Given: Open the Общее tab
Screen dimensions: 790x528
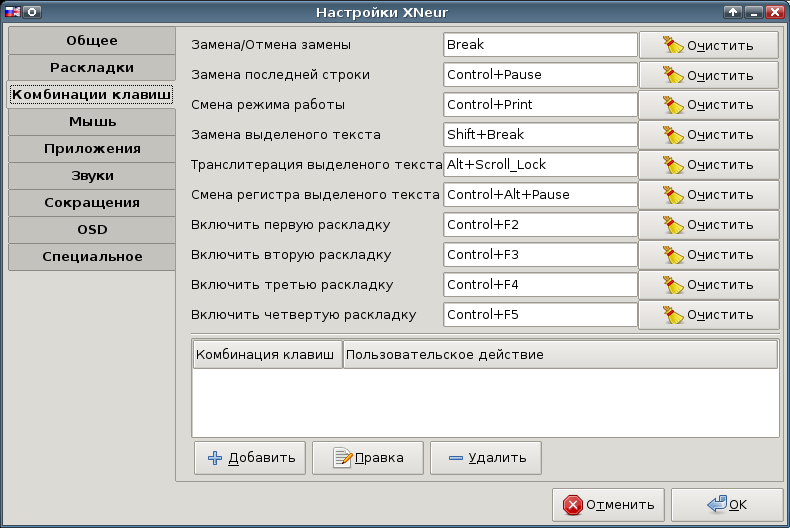Looking at the screenshot, I should point(92,40).
